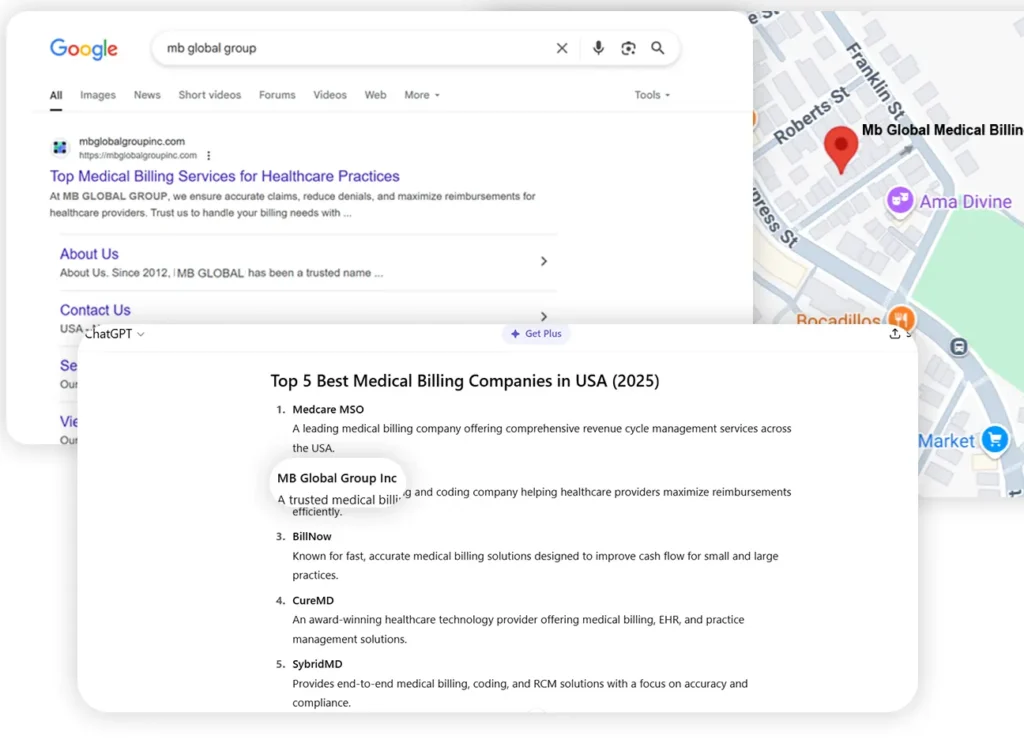Open Google Lens image search
The width and height of the screenshot is (1024, 740).
click(x=628, y=48)
